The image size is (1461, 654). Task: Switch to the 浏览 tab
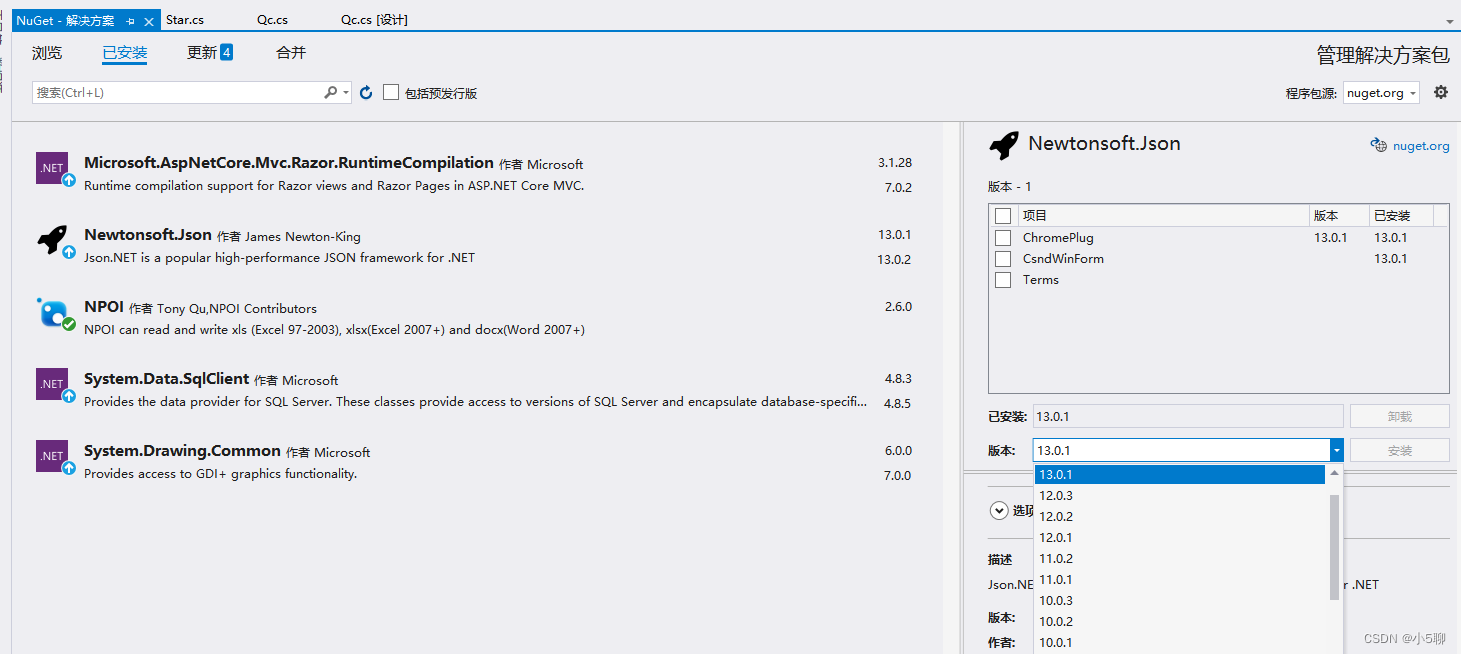pos(46,53)
